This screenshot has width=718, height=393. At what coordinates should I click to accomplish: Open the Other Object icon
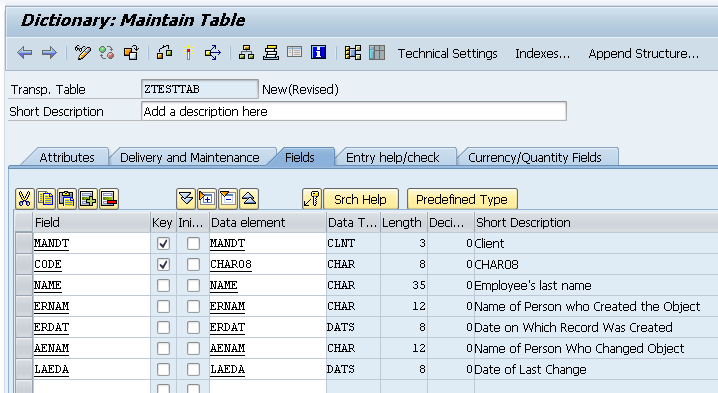tap(131, 53)
